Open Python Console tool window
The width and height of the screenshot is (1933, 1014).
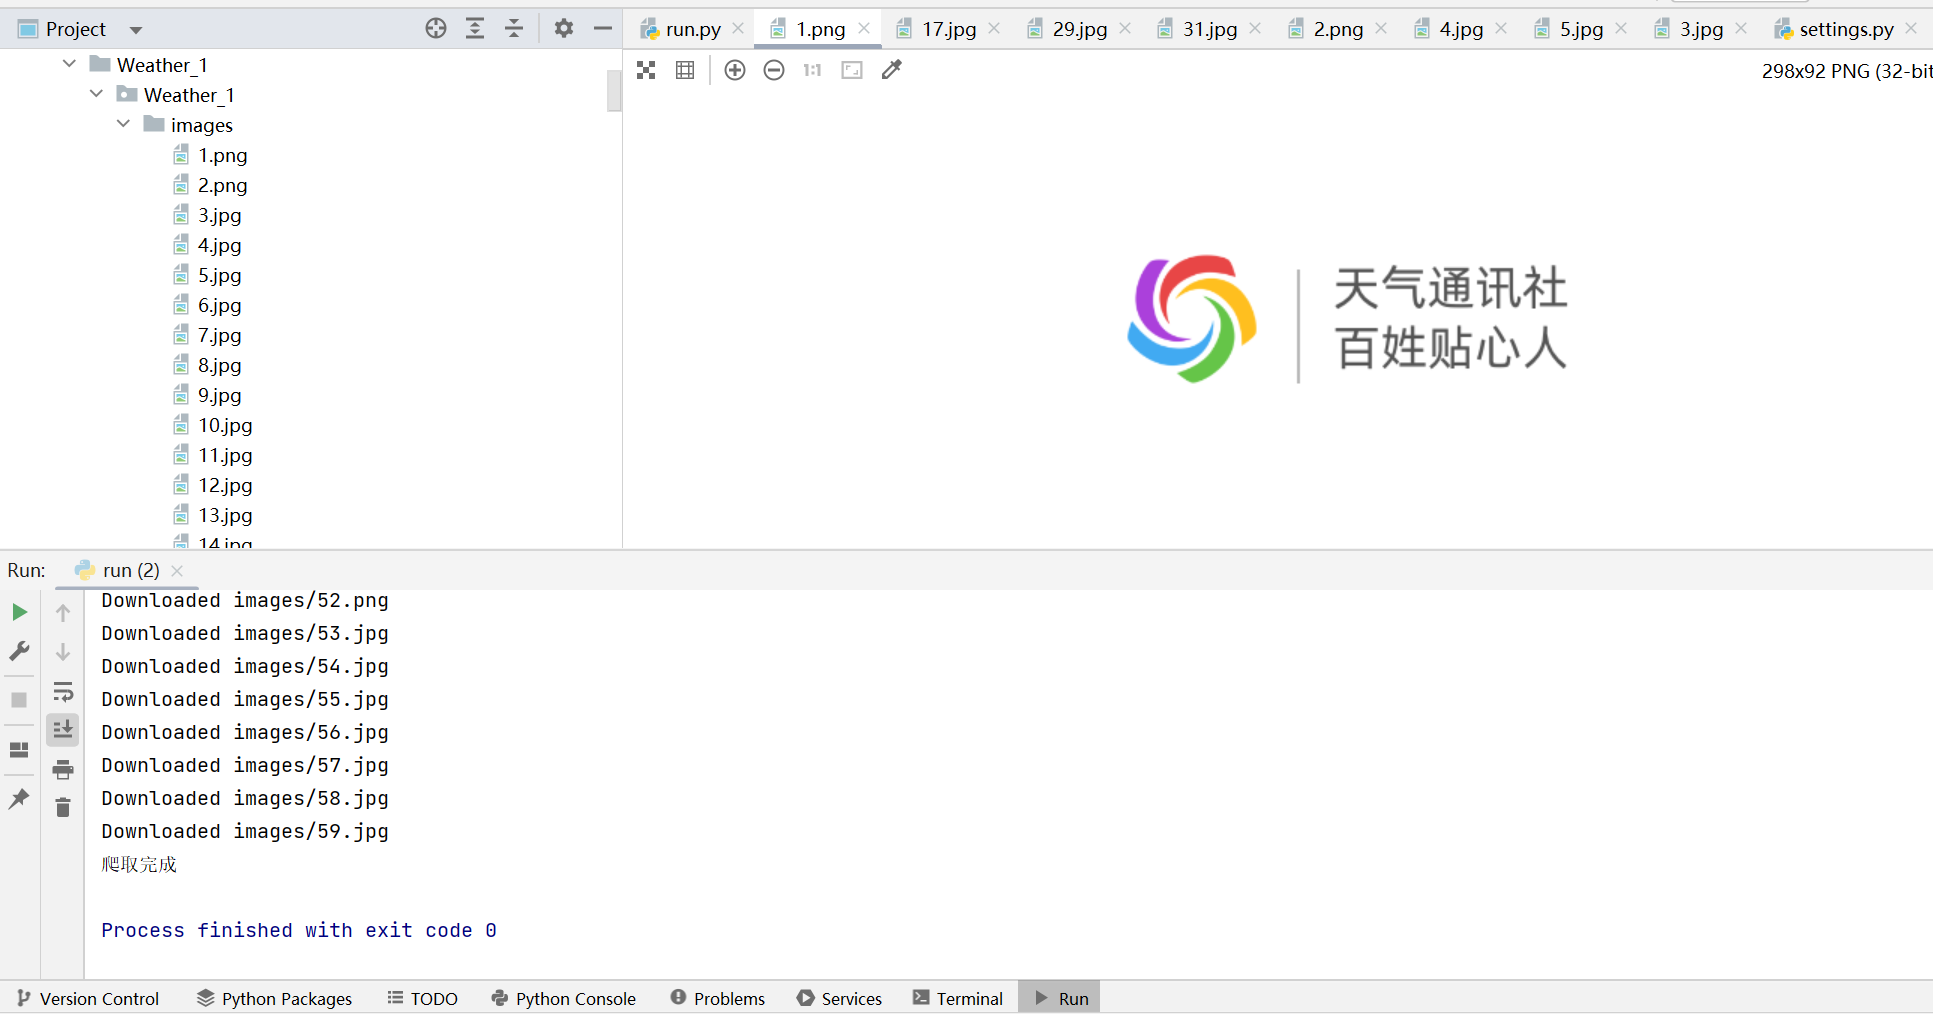point(564,998)
